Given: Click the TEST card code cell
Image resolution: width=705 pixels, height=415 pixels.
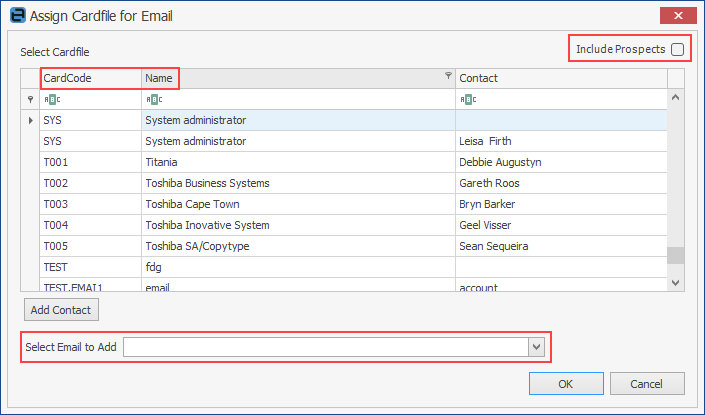Looking at the screenshot, I should [90, 267].
